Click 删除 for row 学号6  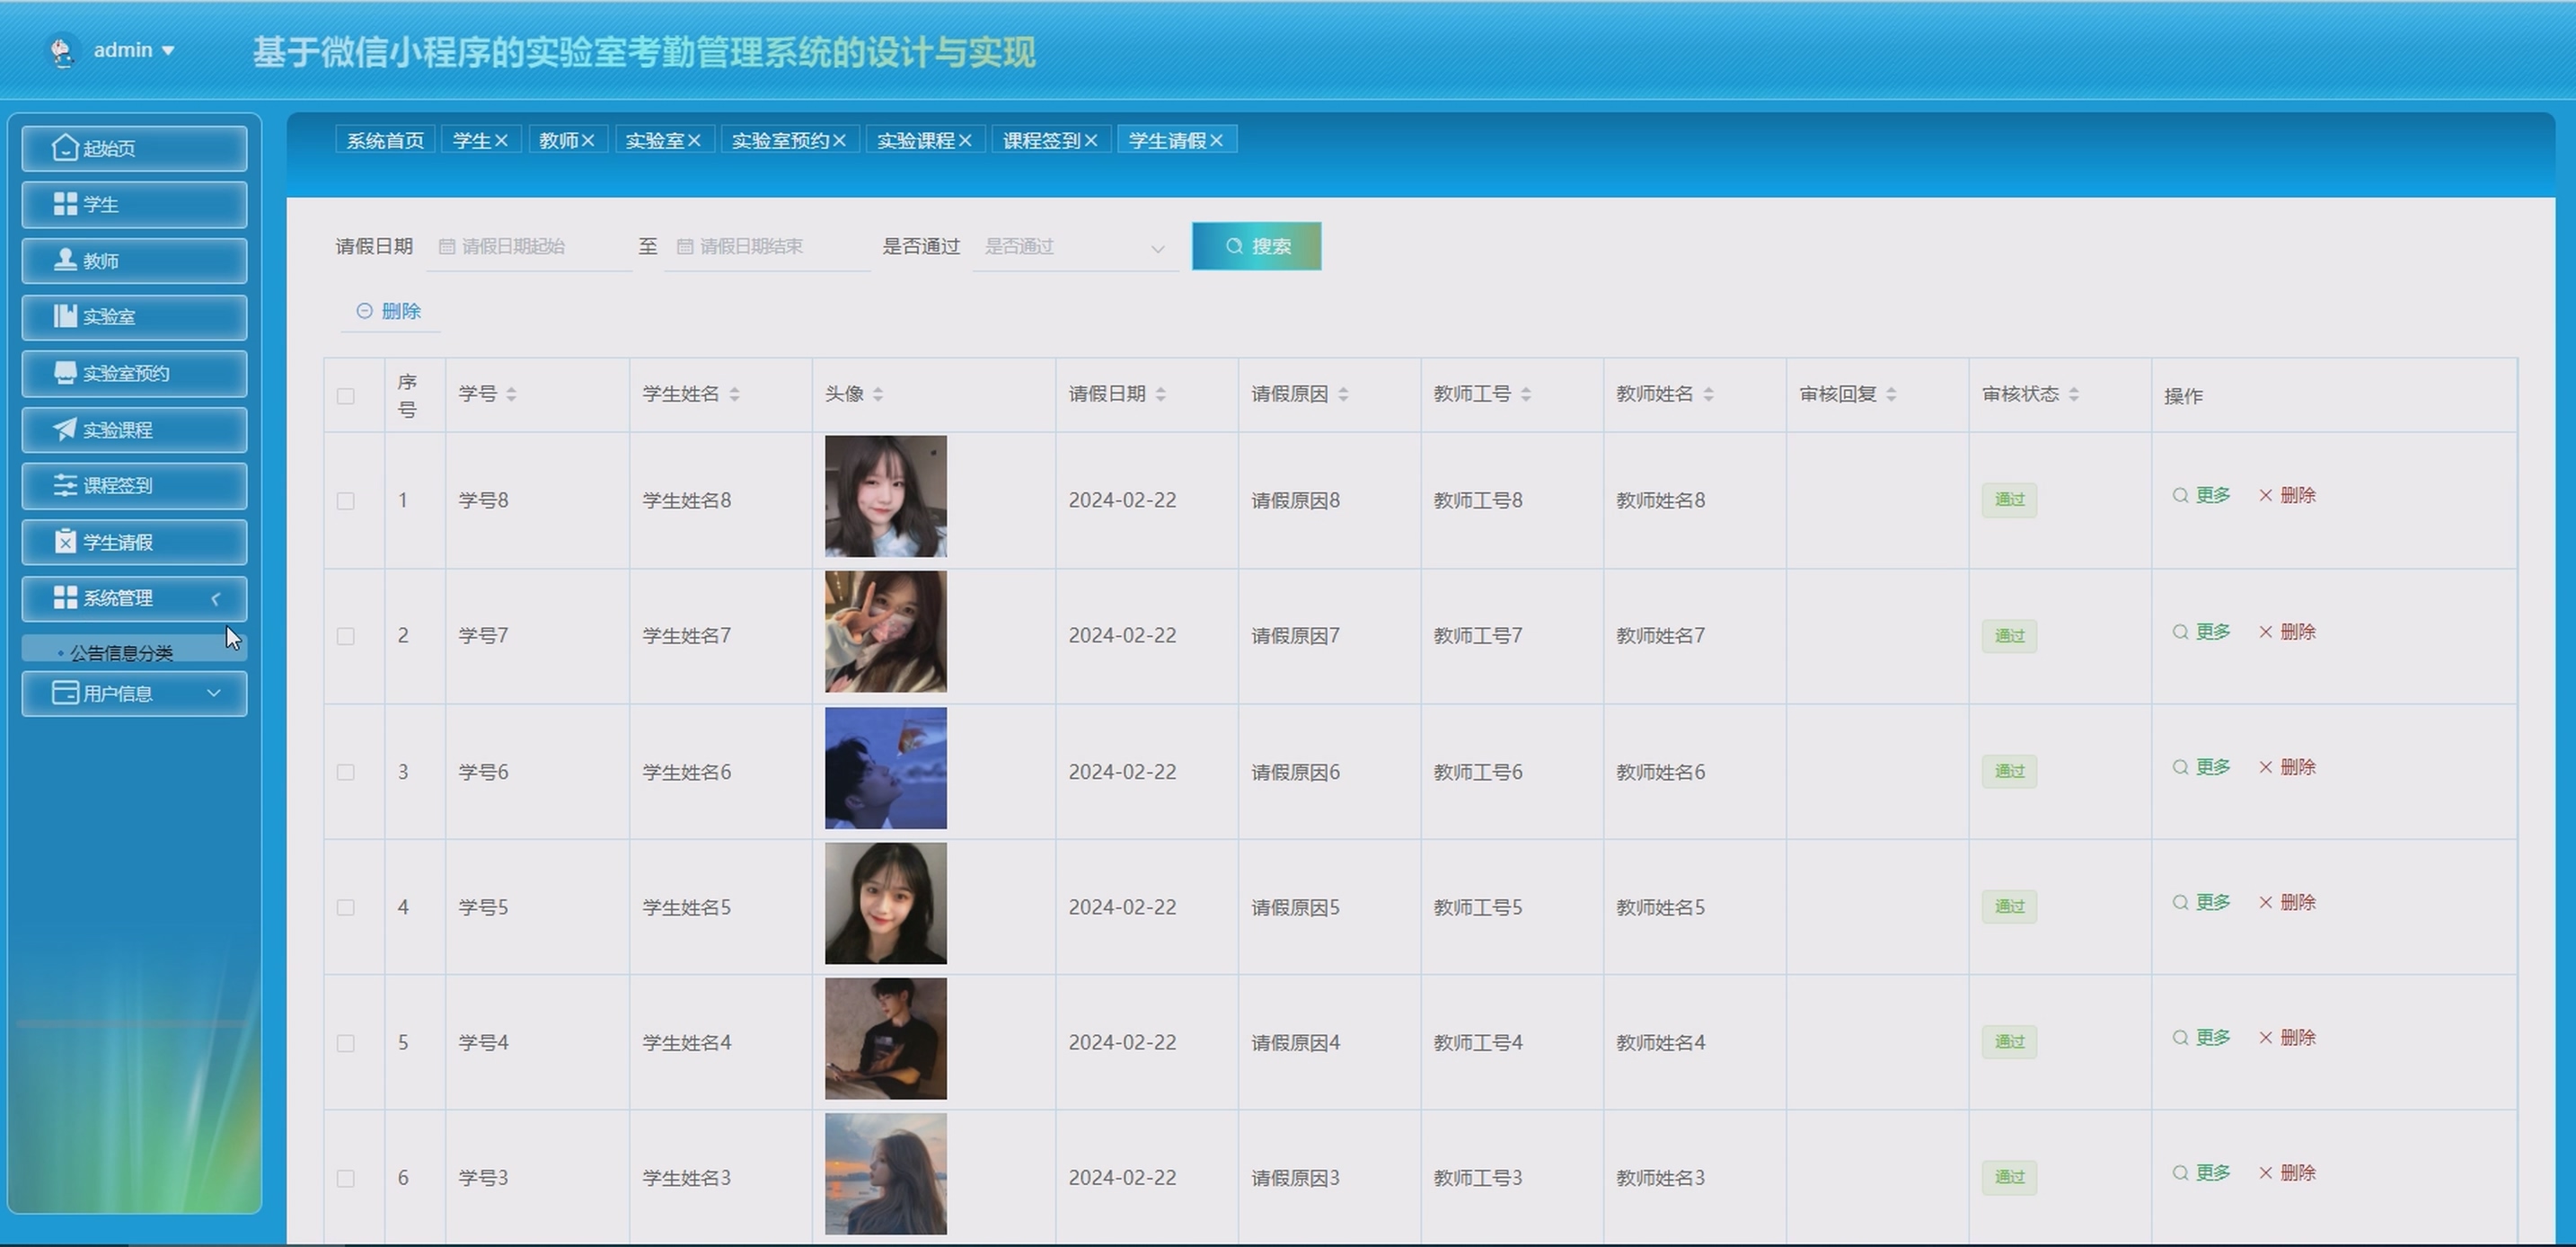[x=2288, y=767]
